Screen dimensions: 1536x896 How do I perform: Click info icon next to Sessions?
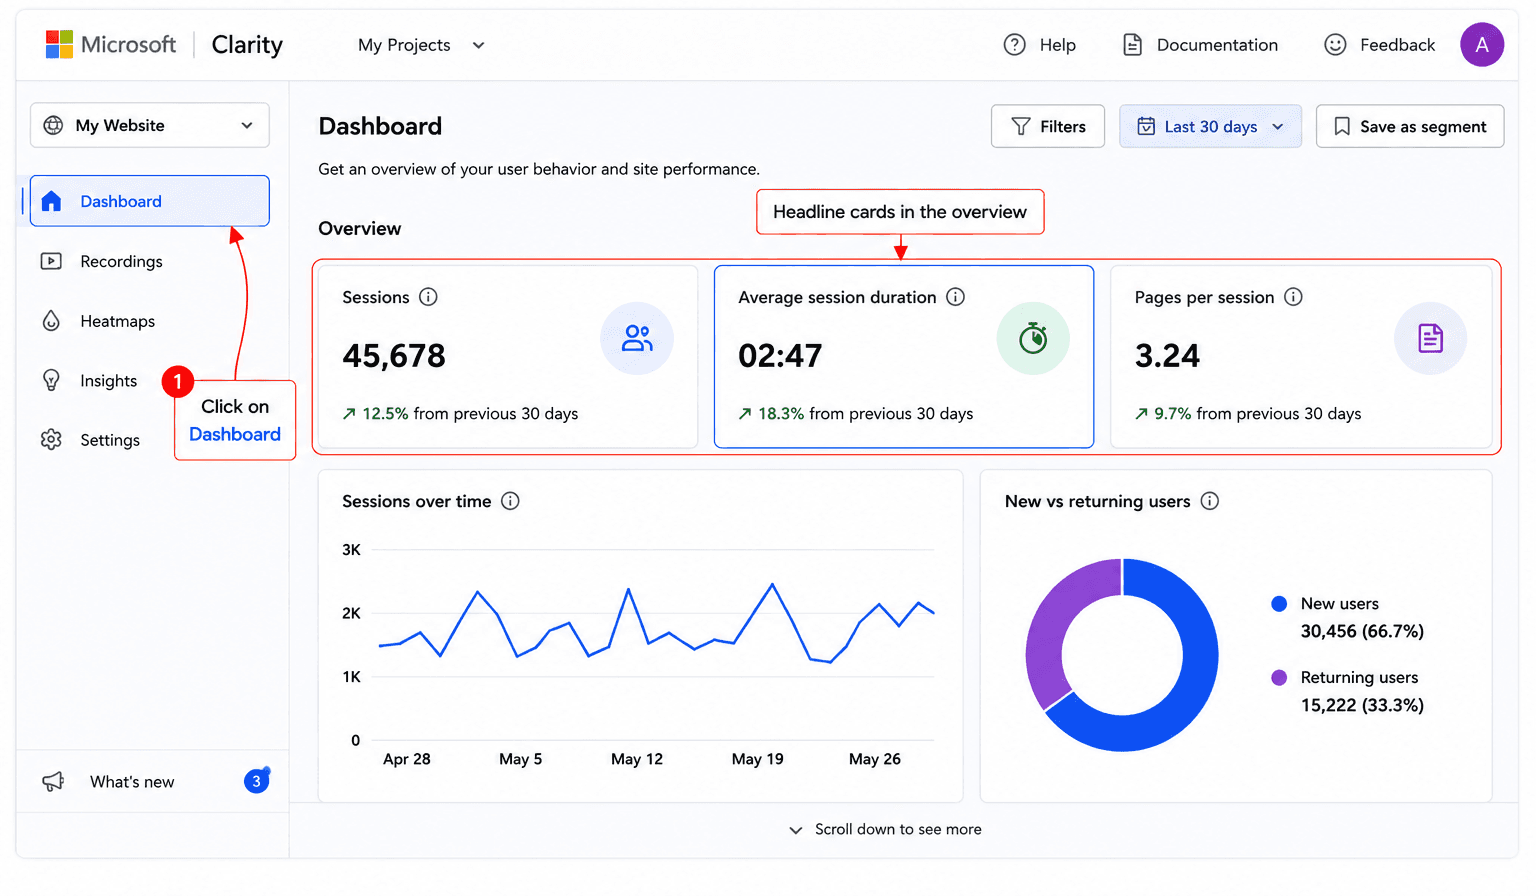(428, 297)
